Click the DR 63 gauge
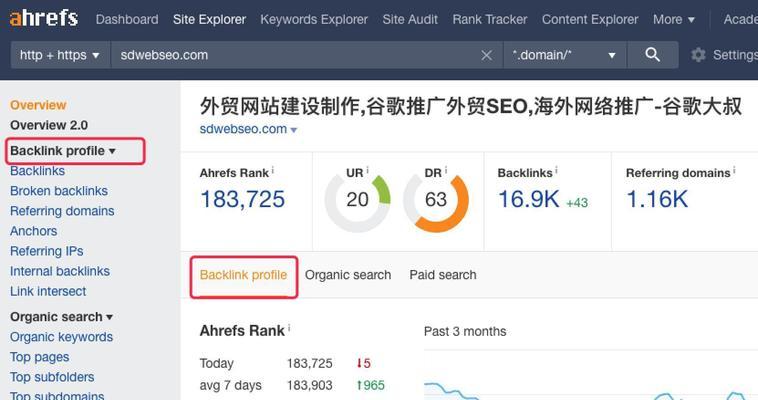 pyautogui.click(x=436, y=199)
